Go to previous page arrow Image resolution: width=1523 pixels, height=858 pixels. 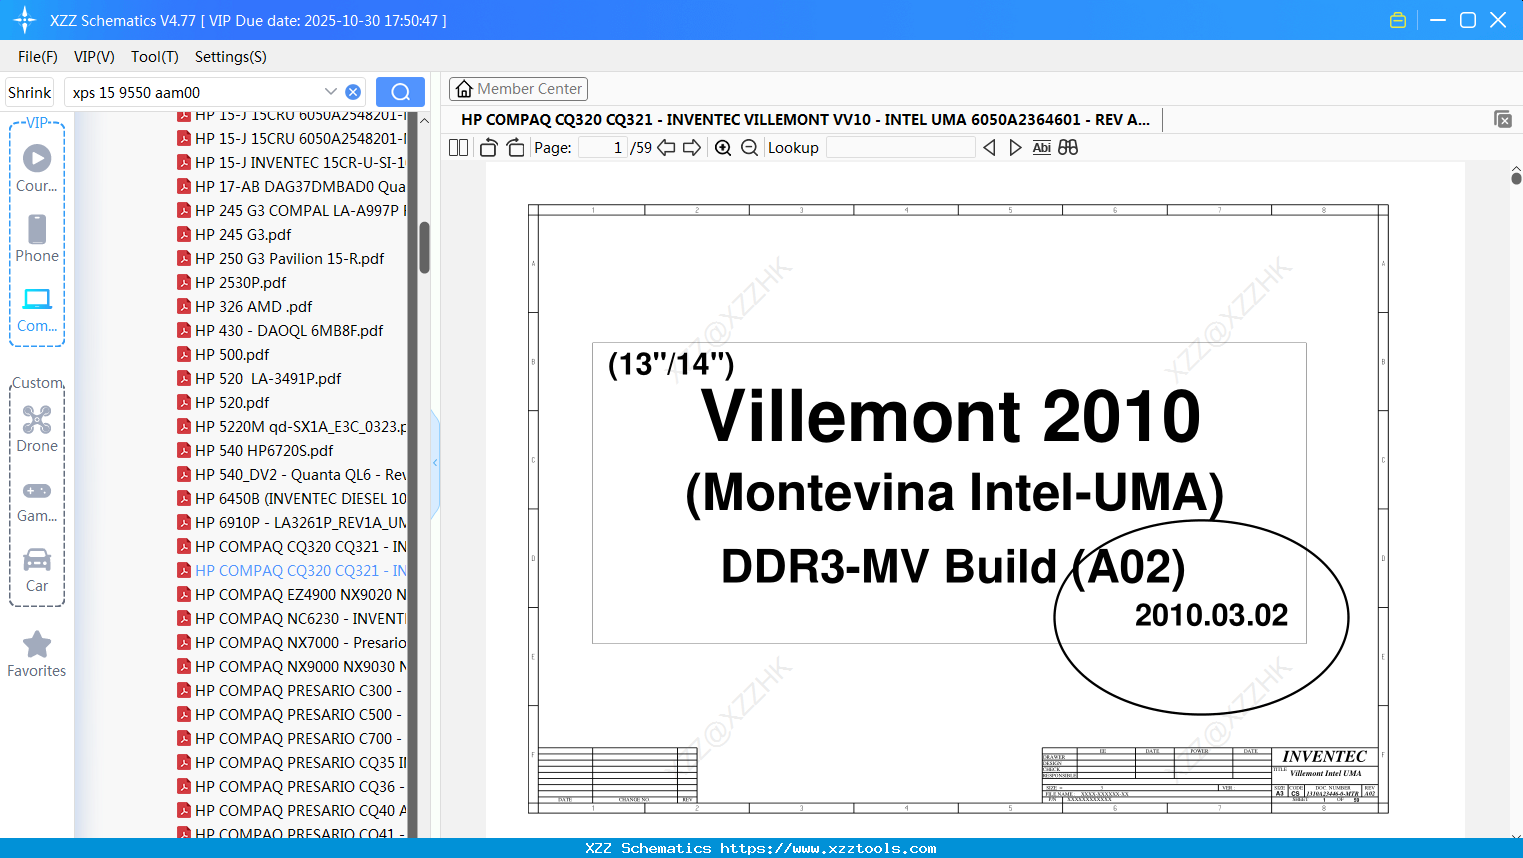[x=666, y=148]
